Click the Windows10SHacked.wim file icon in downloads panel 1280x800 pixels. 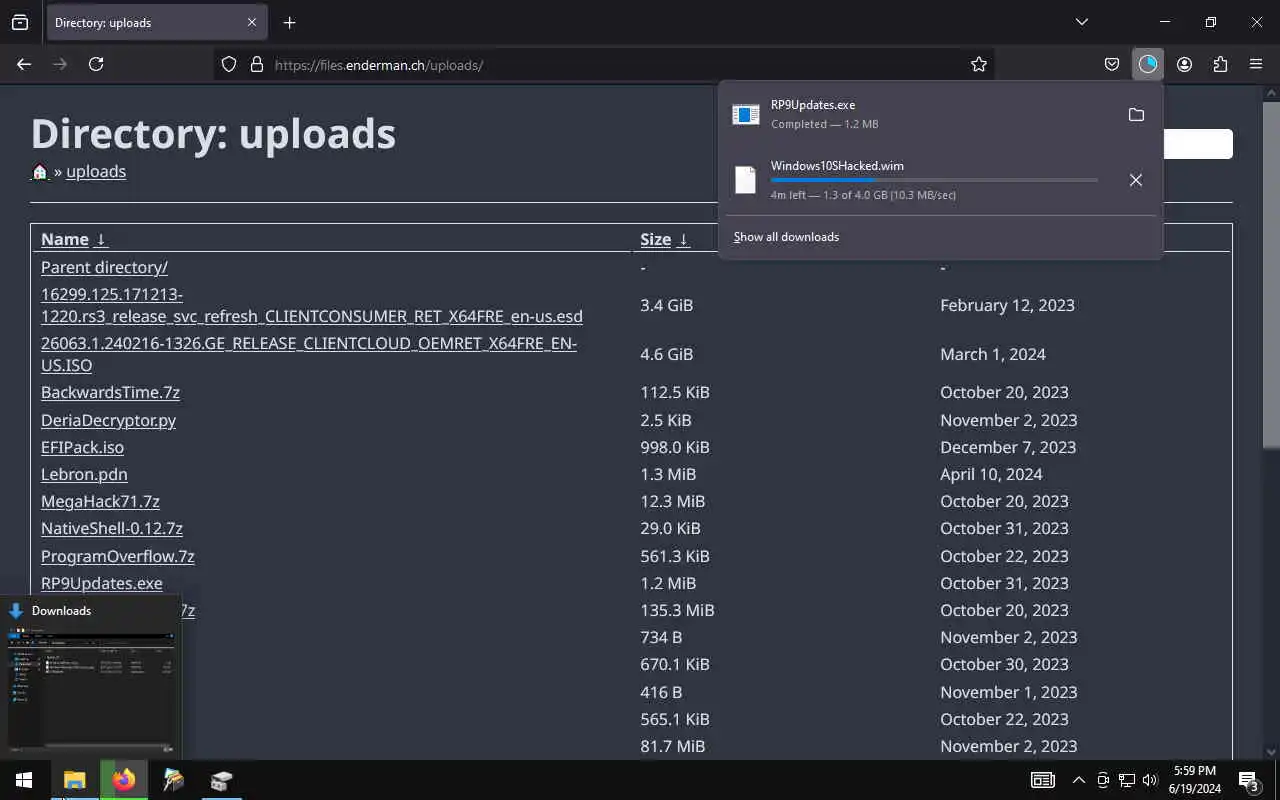tap(746, 180)
